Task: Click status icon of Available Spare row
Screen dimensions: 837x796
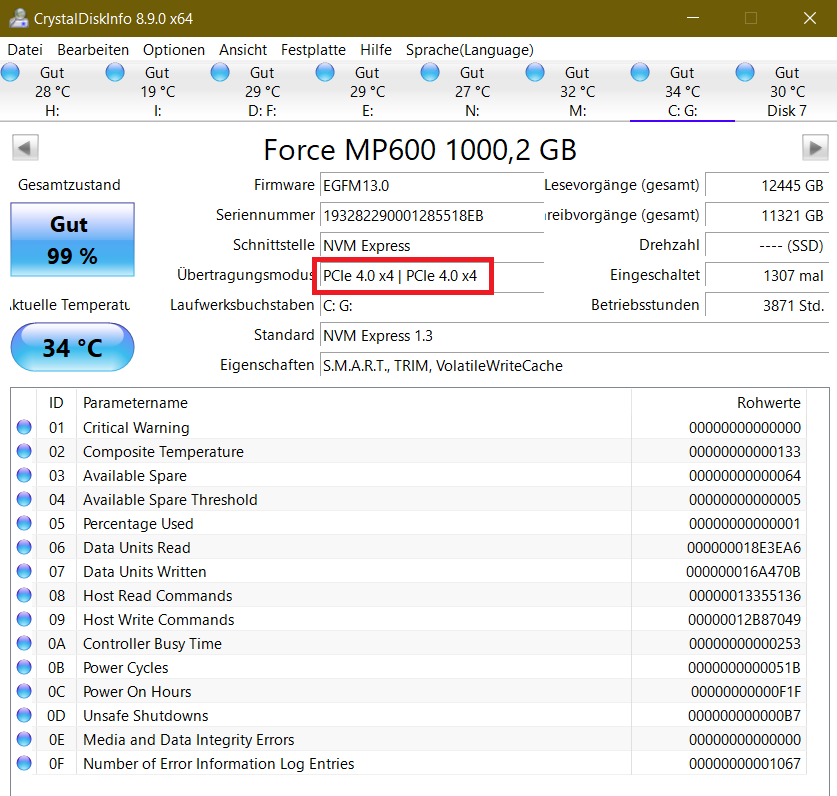Action: pyautogui.click(x=24, y=475)
